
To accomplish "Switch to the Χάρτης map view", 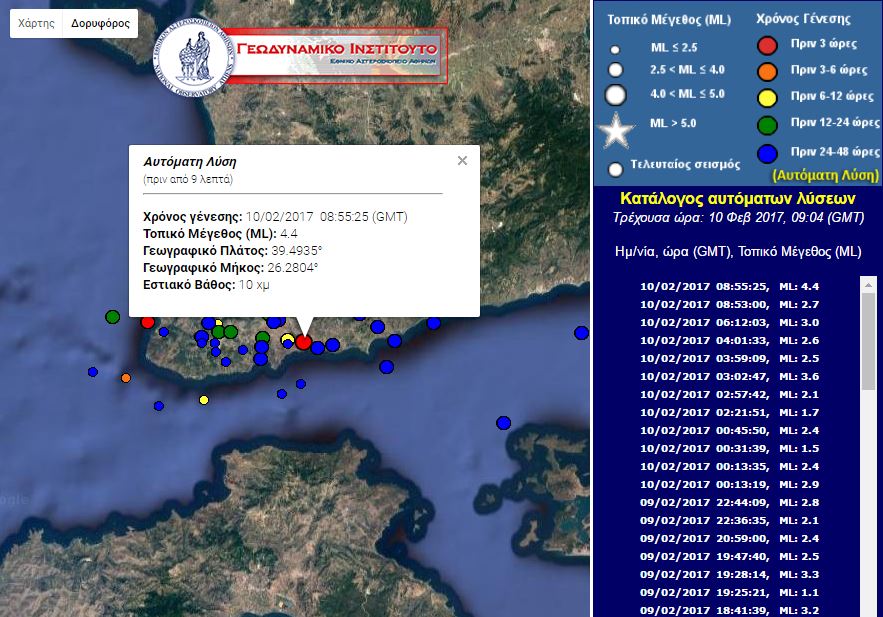I will tap(37, 23).
